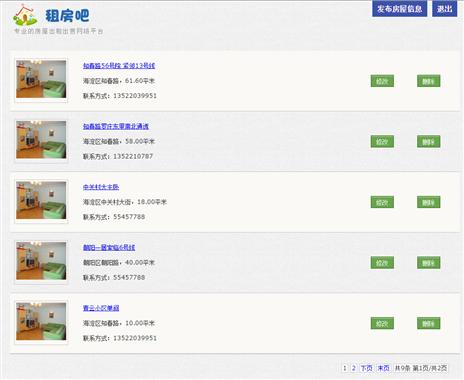Edit the listing with phone 1352210787
Image resolution: width=464 pixels, height=380 pixels.
coord(382,142)
